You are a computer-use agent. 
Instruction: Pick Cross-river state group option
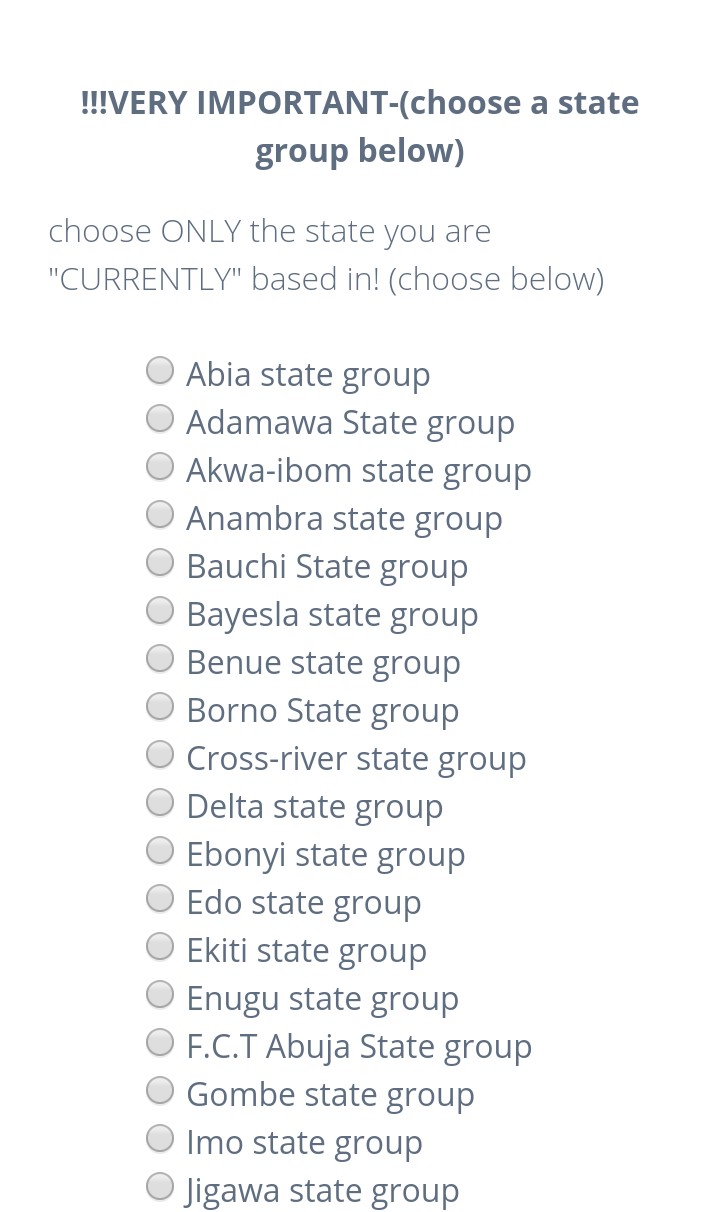[160, 755]
